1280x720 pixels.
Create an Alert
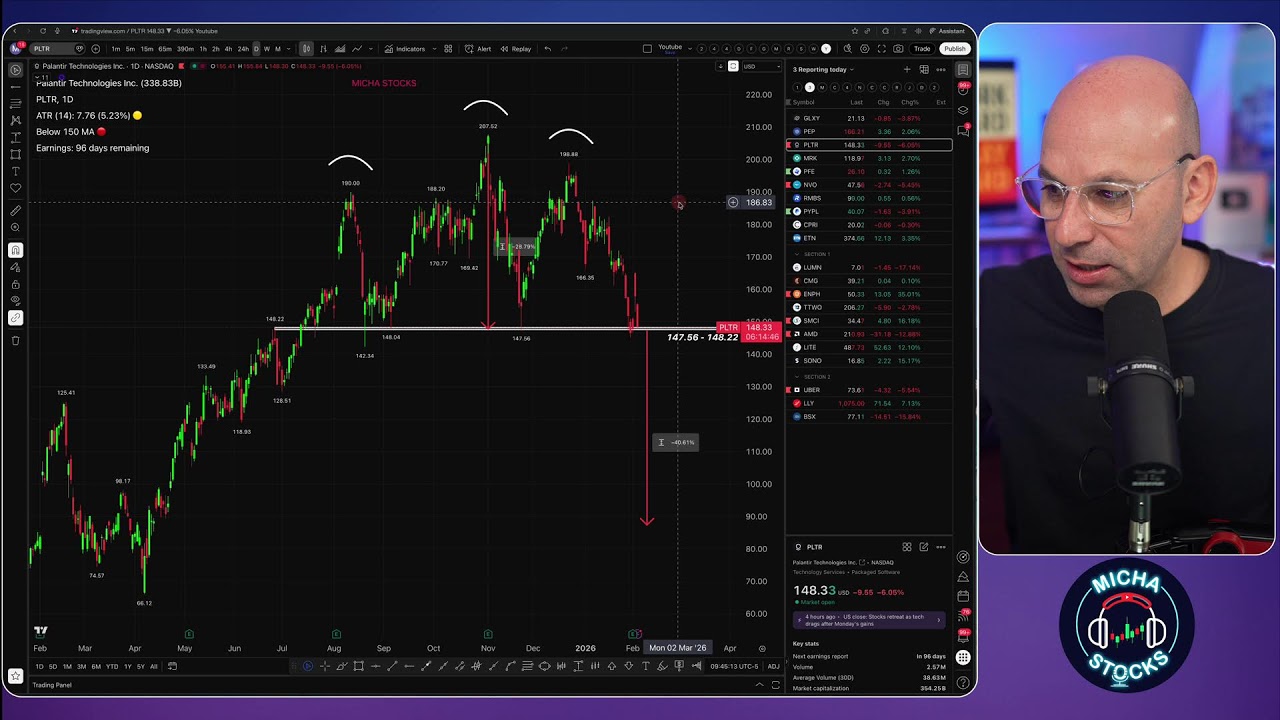coord(478,49)
